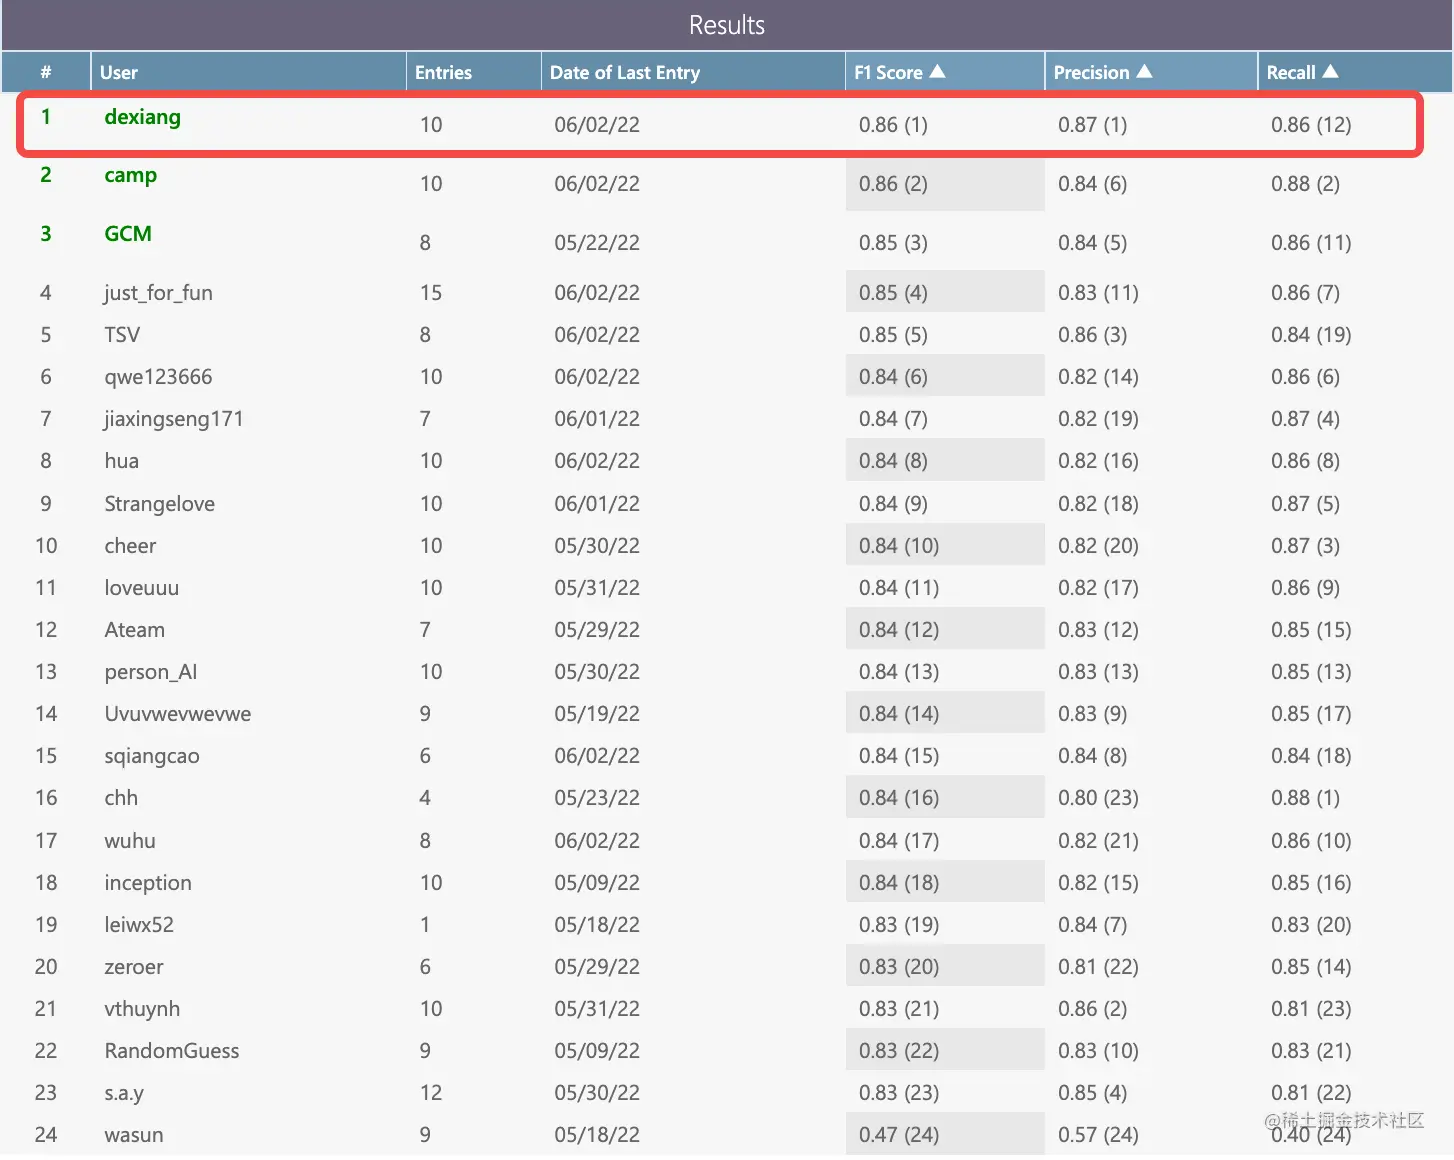This screenshot has width=1454, height=1160.
Task: Click date 05/09/22 for inception
Action: (x=597, y=882)
